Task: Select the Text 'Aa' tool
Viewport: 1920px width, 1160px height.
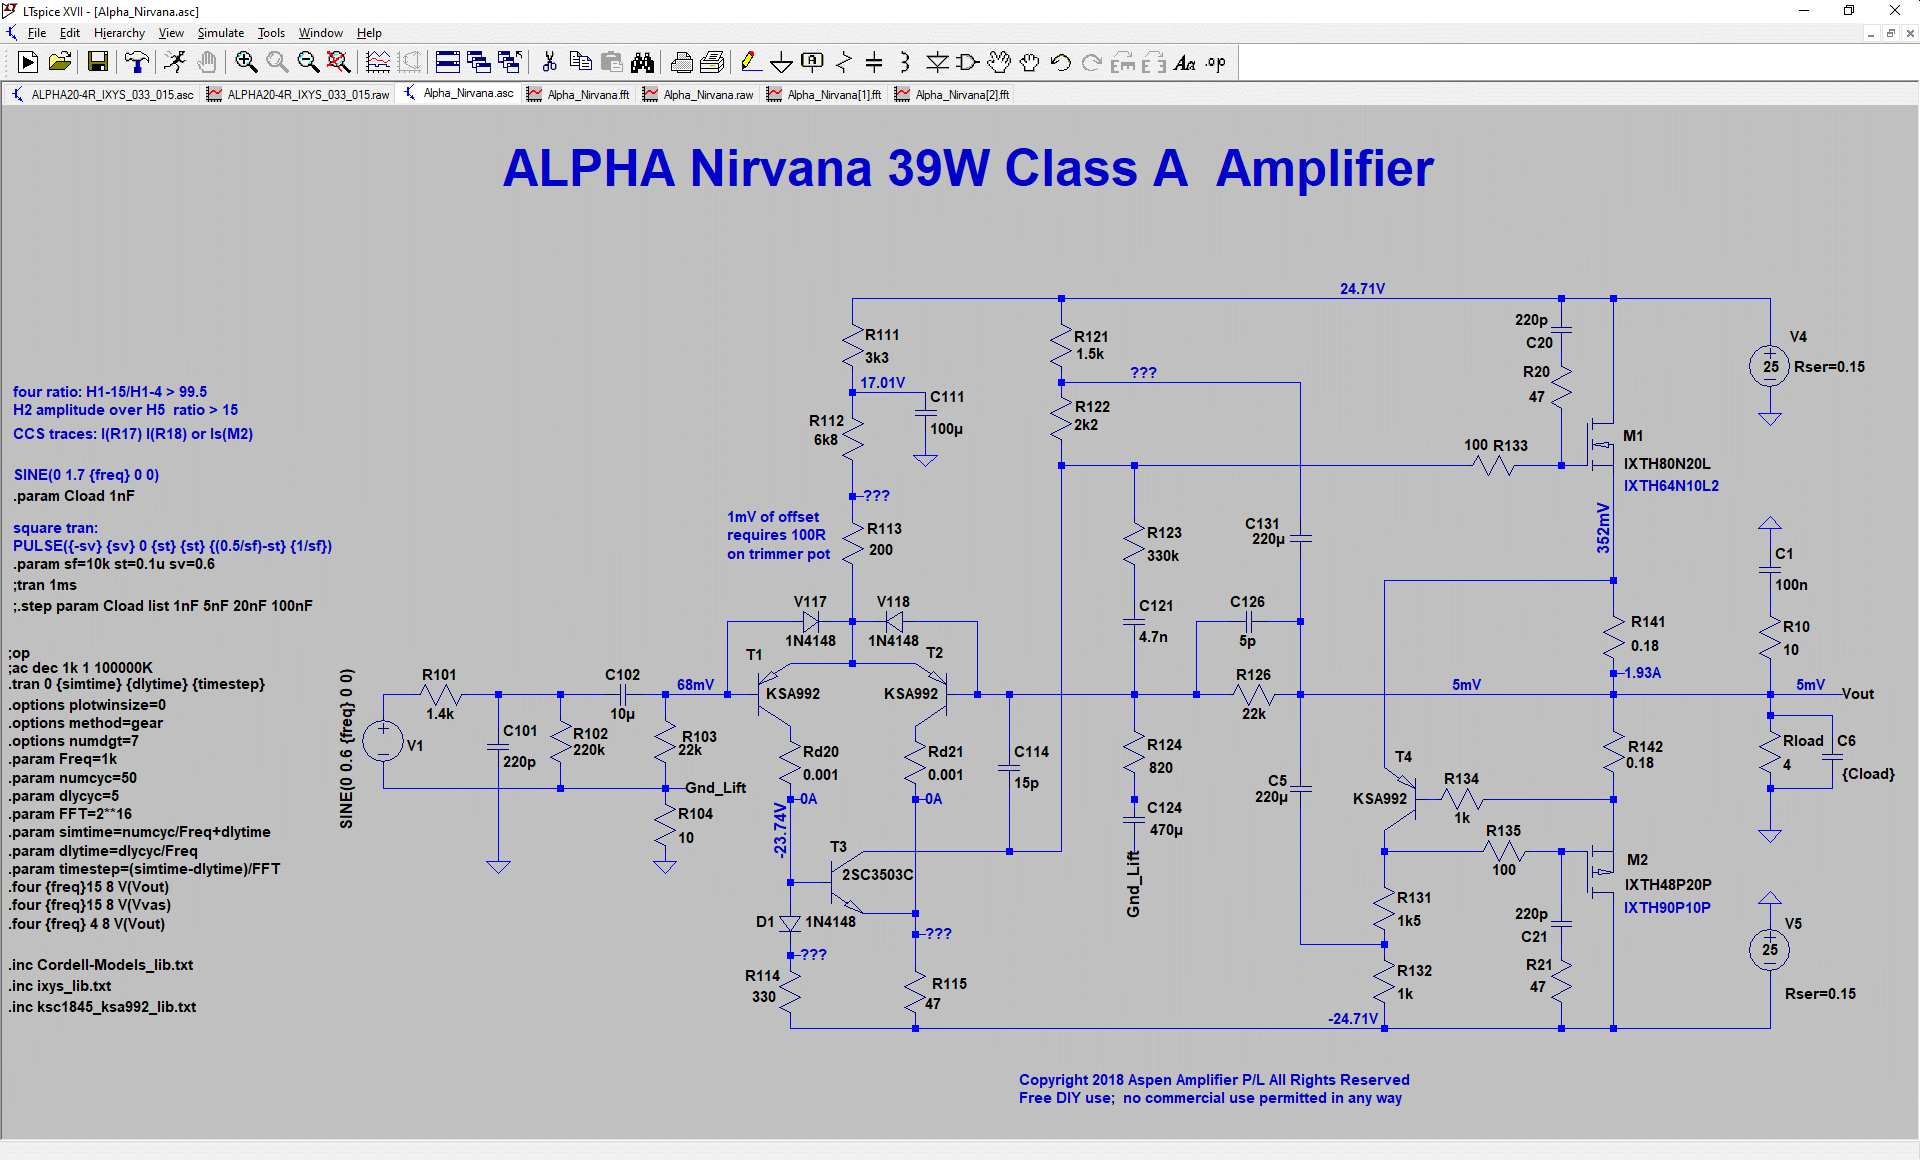Action: (x=1185, y=63)
